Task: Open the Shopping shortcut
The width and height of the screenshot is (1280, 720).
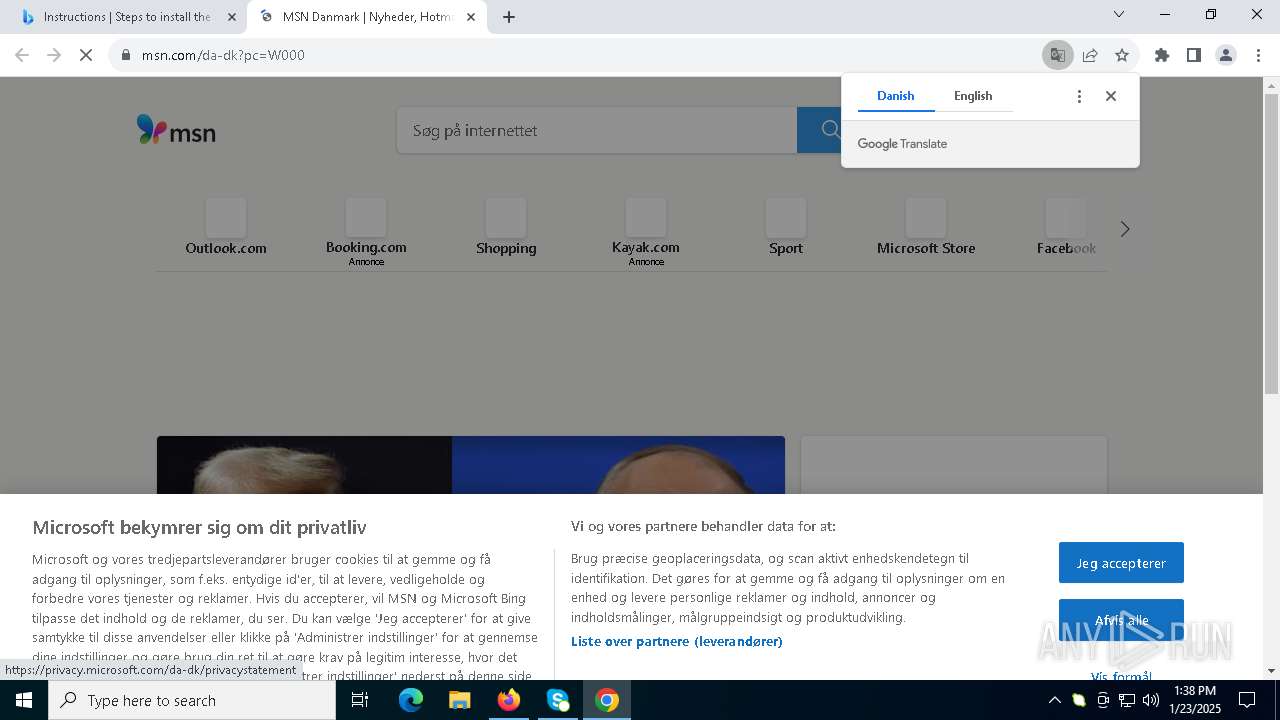Action: (x=506, y=228)
